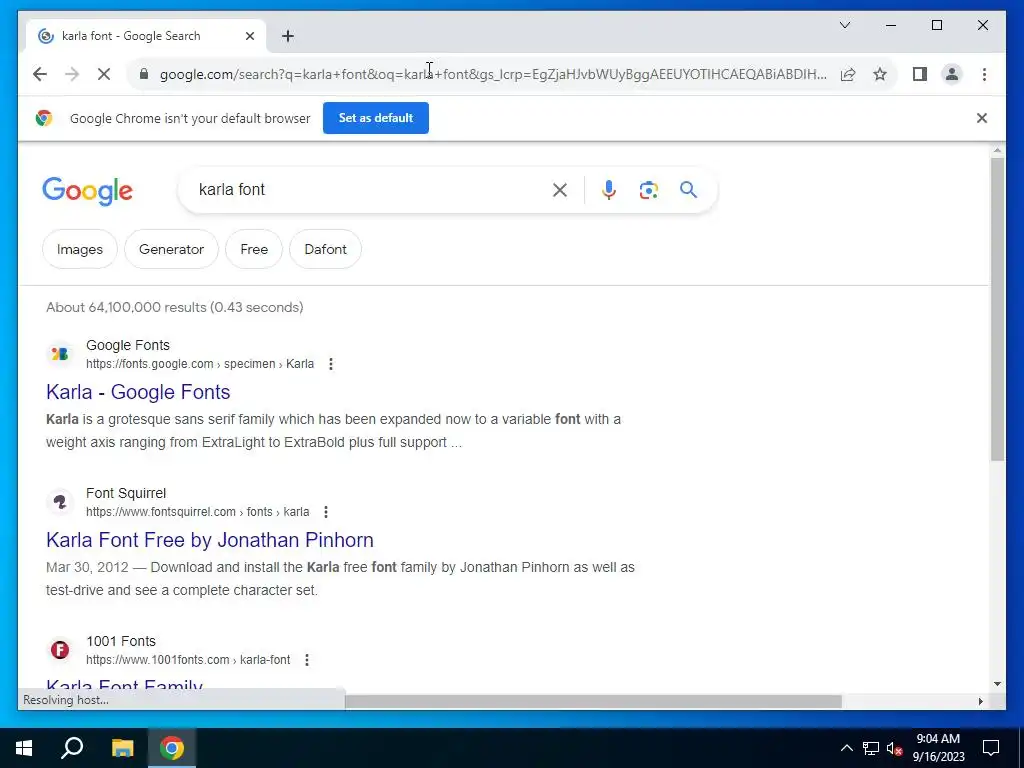Bookmark this tab with the star

pyautogui.click(x=880, y=74)
